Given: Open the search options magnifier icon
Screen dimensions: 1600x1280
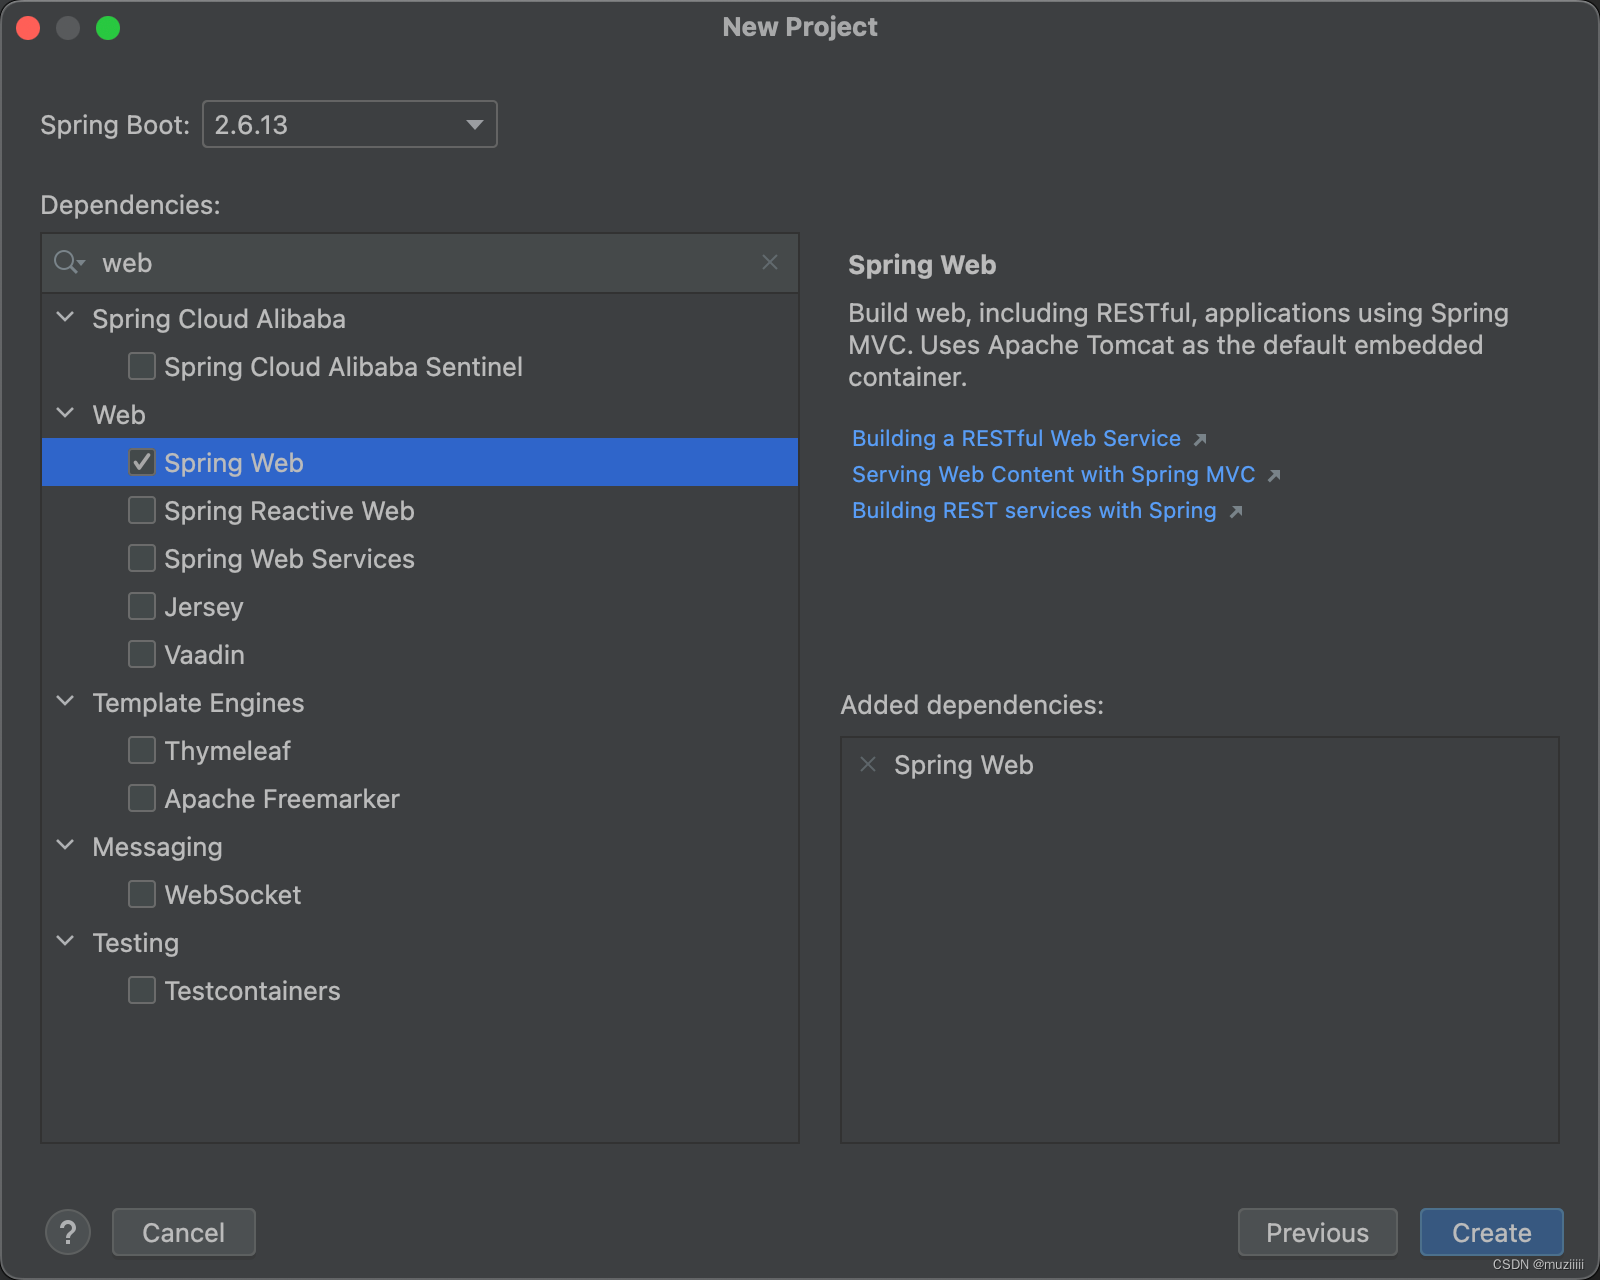Looking at the screenshot, I should [68, 262].
